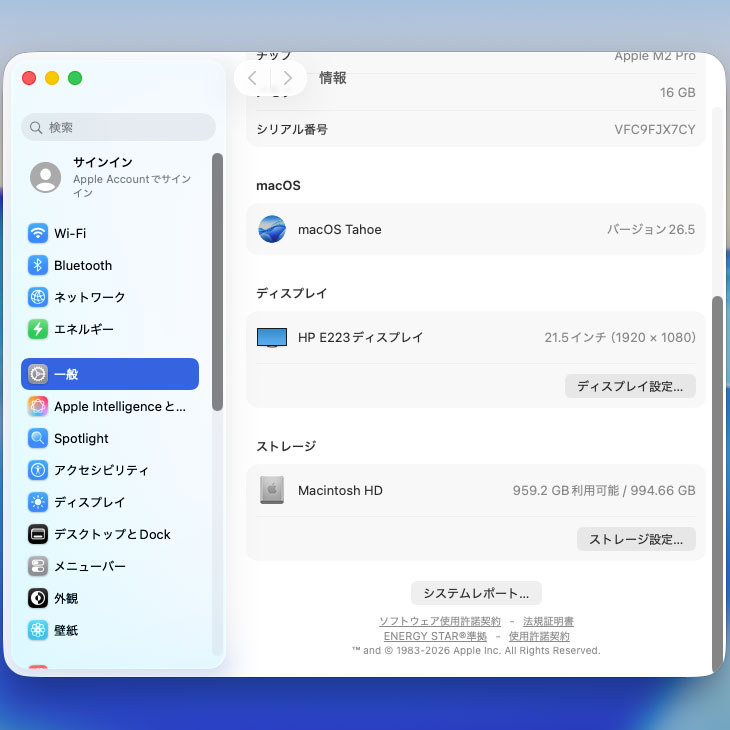Viewport: 730px width, 730px height.
Task: Click the メニューバー icon
Action: [38, 566]
